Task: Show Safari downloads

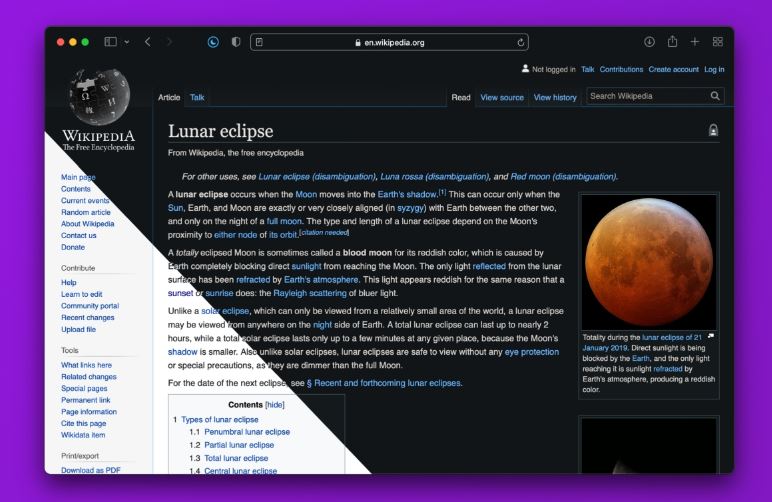Action: click(x=649, y=42)
